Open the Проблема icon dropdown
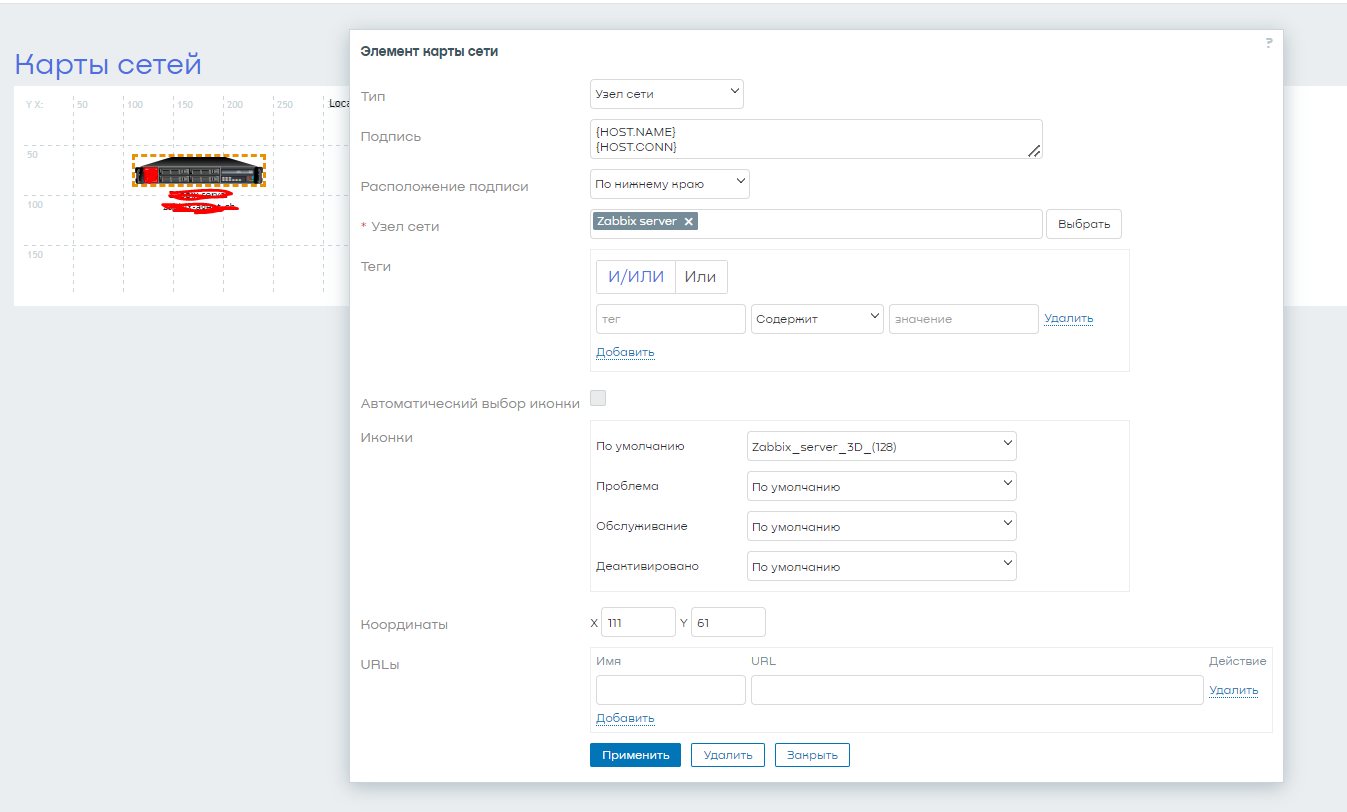 [882, 486]
